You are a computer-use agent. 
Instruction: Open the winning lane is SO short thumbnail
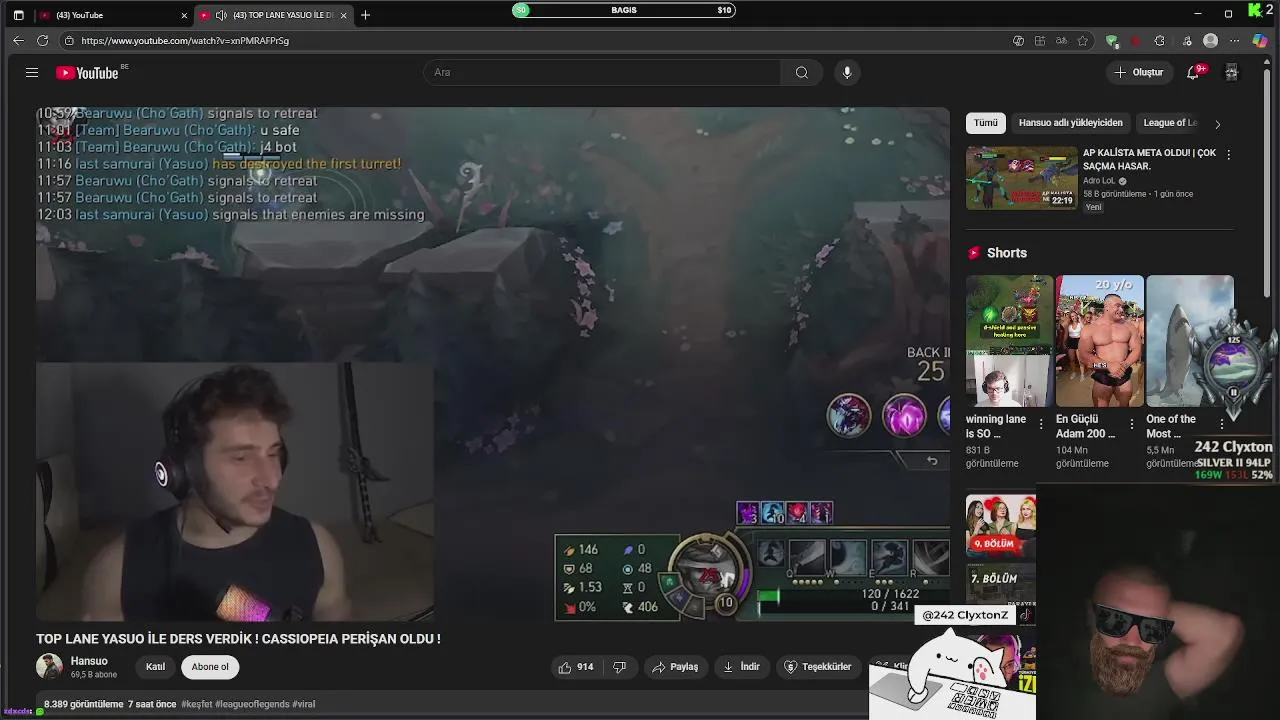coord(1009,341)
